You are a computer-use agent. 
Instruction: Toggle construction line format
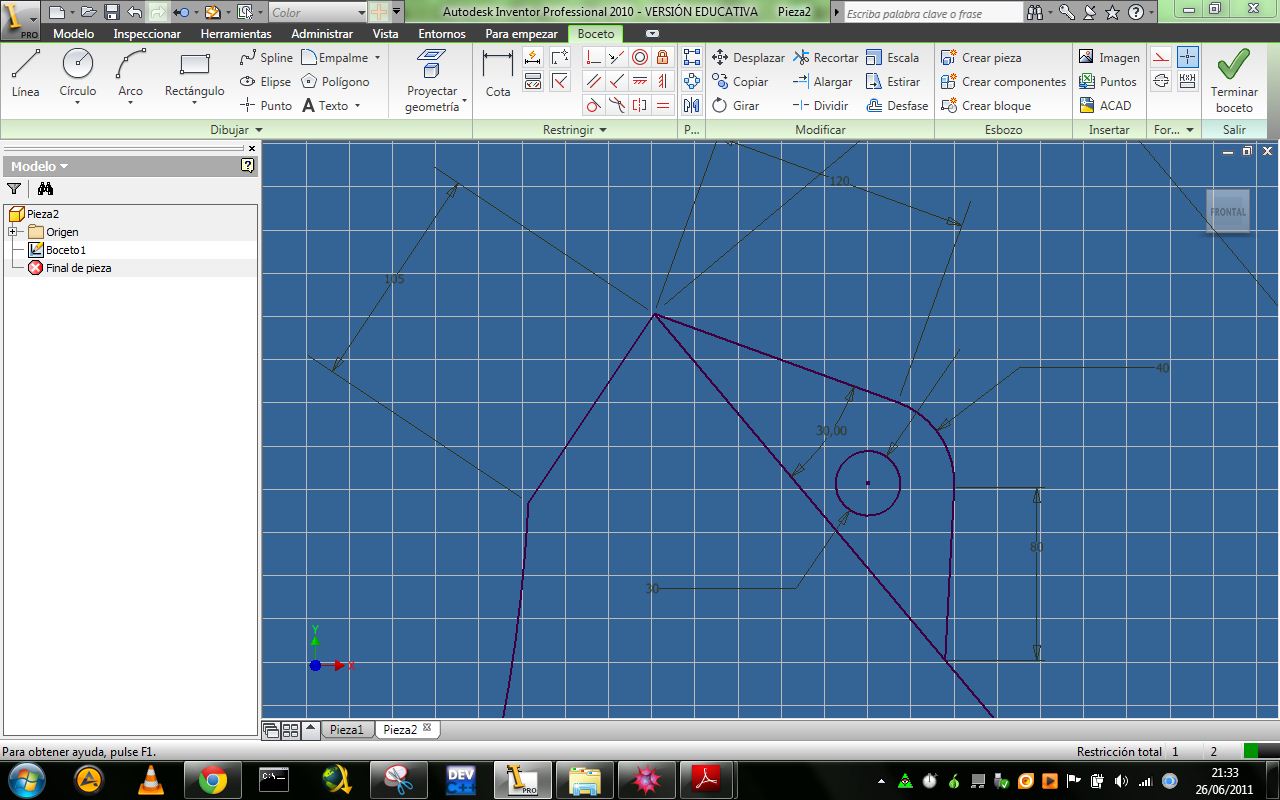[1161, 57]
